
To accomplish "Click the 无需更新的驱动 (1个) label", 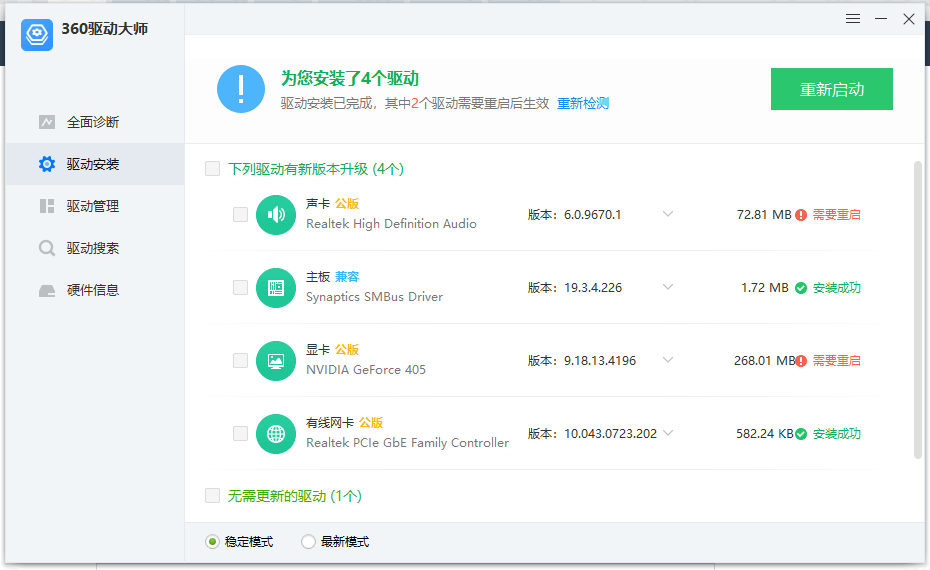I will click(x=295, y=496).
